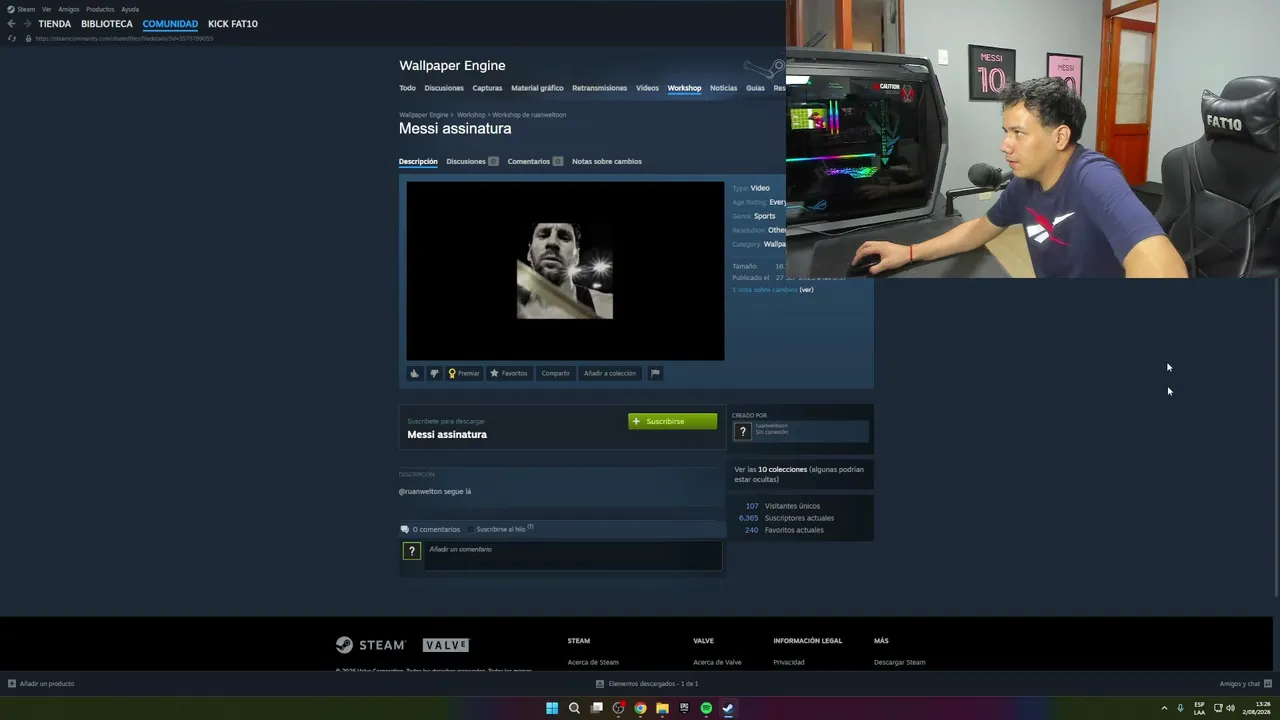The height and width of the screenshot is (720, 1280).
Task: Click the Premiar award button
Action: 464,373
